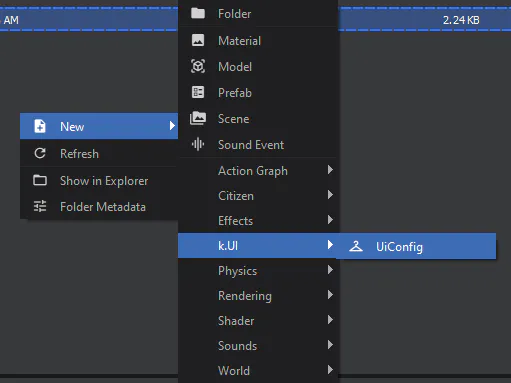The width and height of the screenshot is (511, 383).
Task: Click the Material image icon
Action: [x=198, y=40]
